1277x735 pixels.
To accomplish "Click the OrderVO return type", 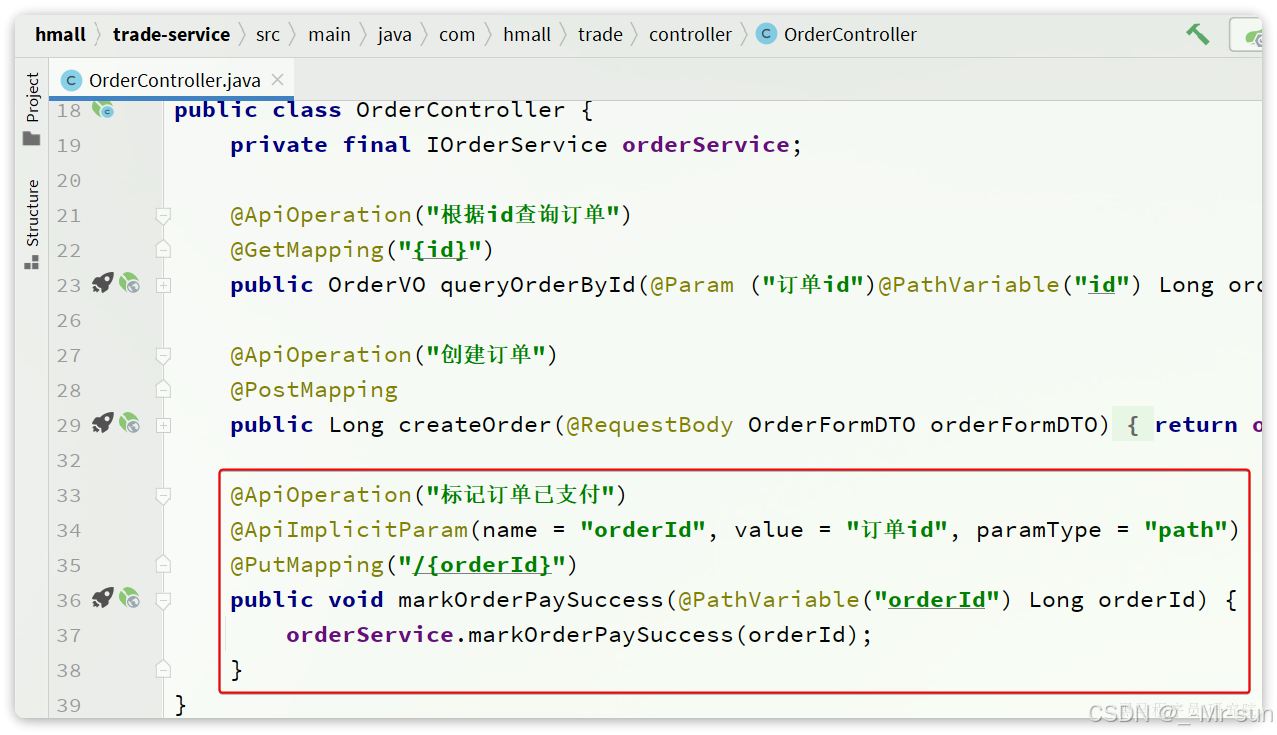I will 377,285.
